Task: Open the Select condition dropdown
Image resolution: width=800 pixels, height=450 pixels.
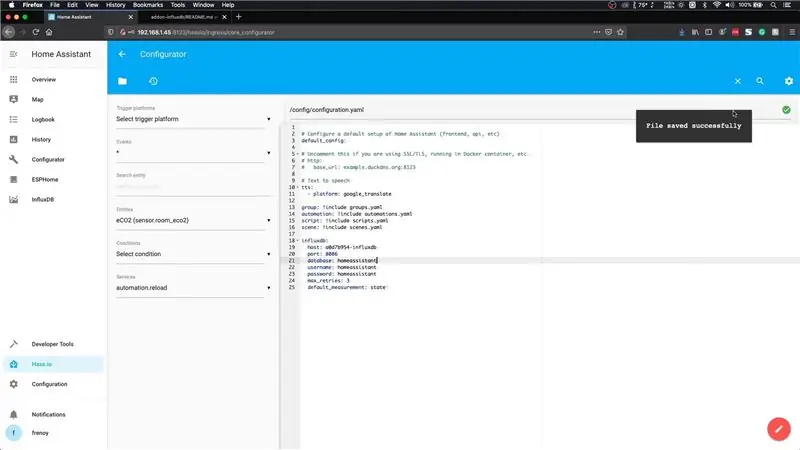Action: click(193, 254)
